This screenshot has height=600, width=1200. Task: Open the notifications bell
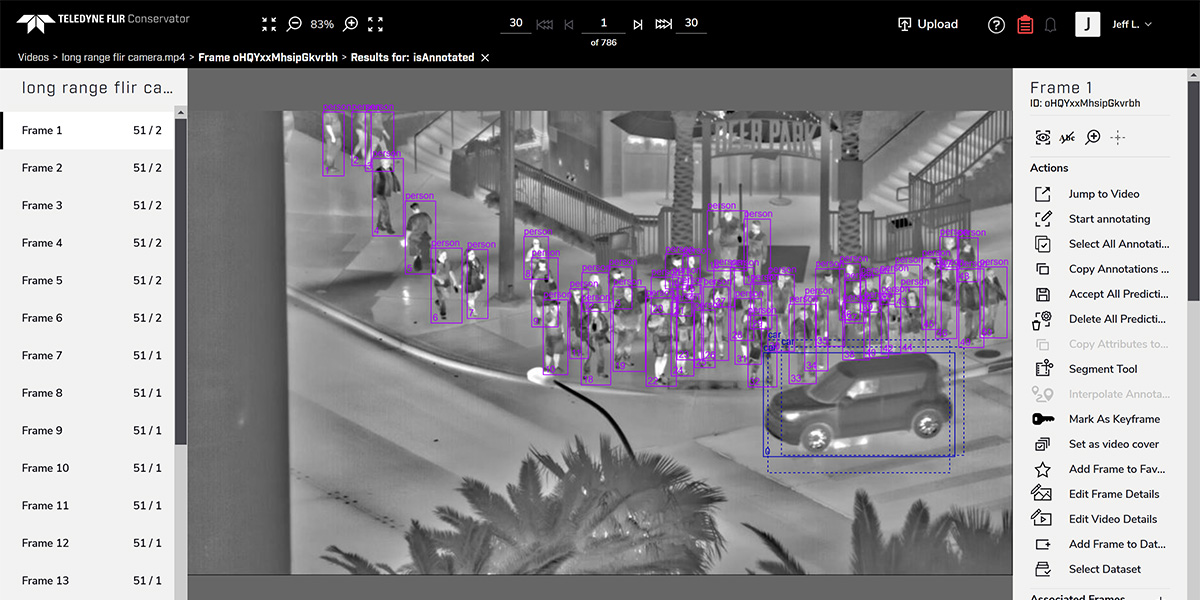(x=1050, y=25)
